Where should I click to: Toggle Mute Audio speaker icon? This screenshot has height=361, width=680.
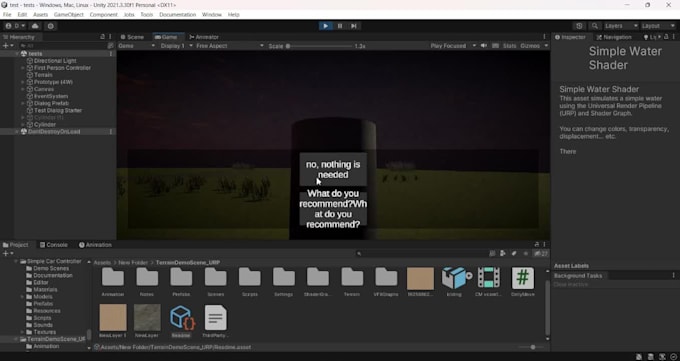(484, 46)
